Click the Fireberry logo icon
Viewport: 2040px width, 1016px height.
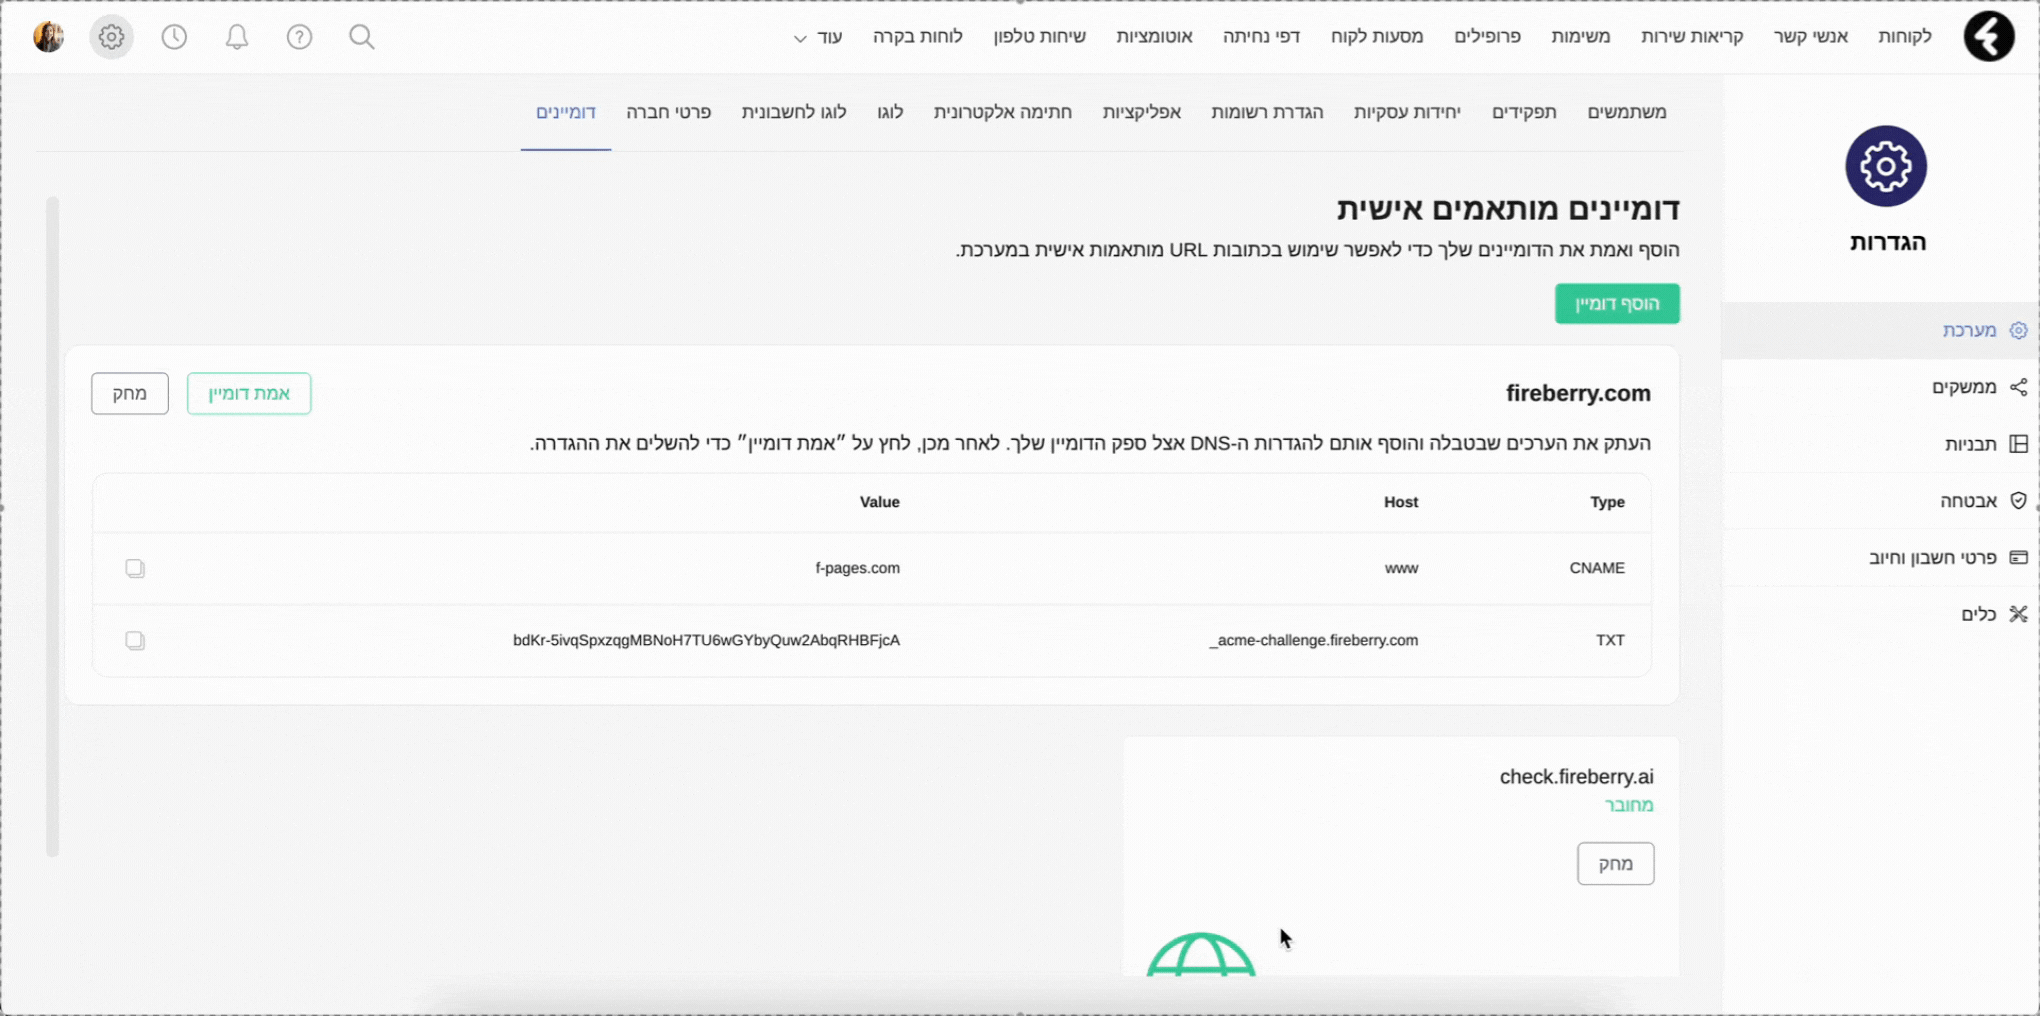(1989, 37)
